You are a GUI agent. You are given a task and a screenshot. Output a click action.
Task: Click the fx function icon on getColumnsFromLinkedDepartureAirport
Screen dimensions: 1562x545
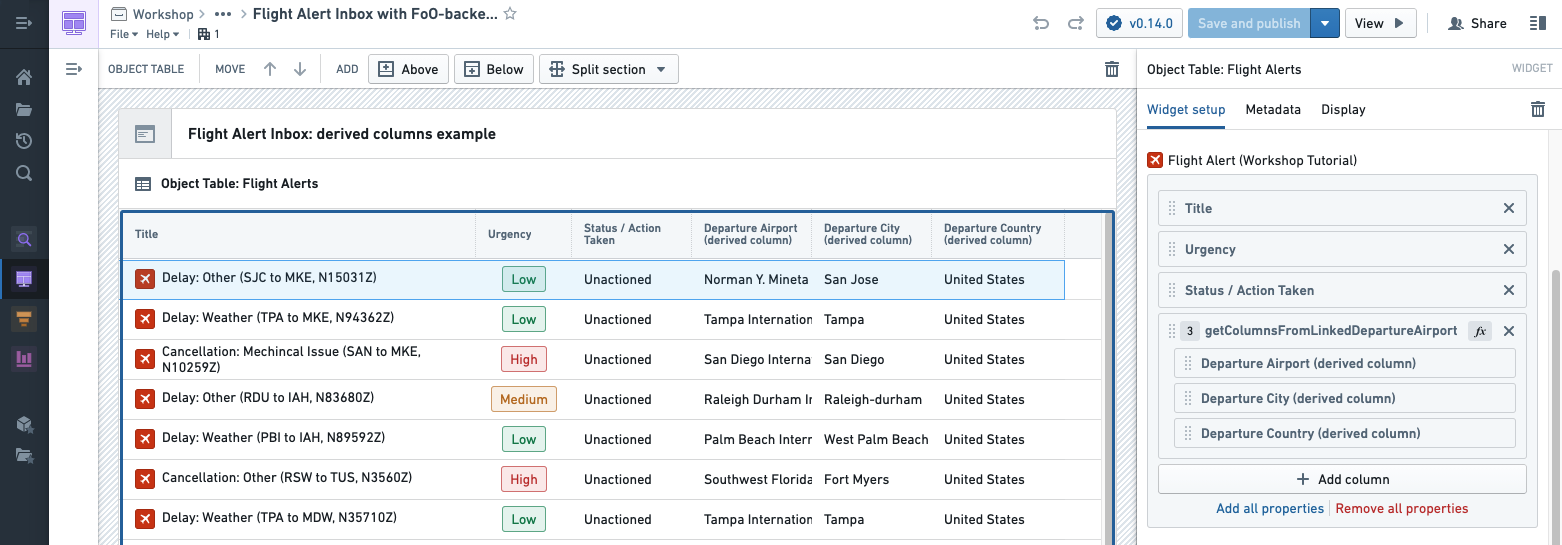click(x=1480, y=331)
